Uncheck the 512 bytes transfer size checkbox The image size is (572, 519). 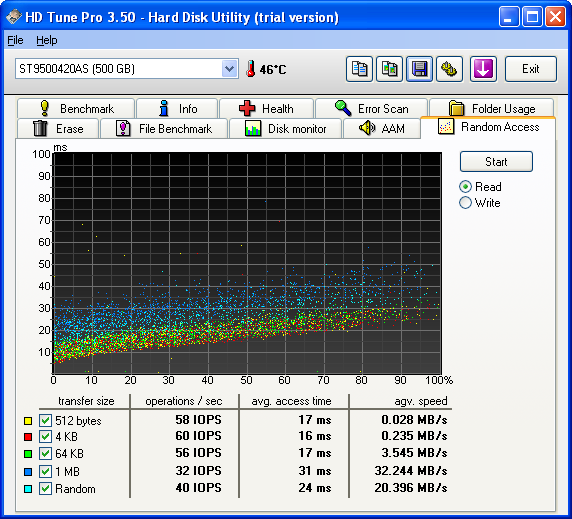coord(45,421)
